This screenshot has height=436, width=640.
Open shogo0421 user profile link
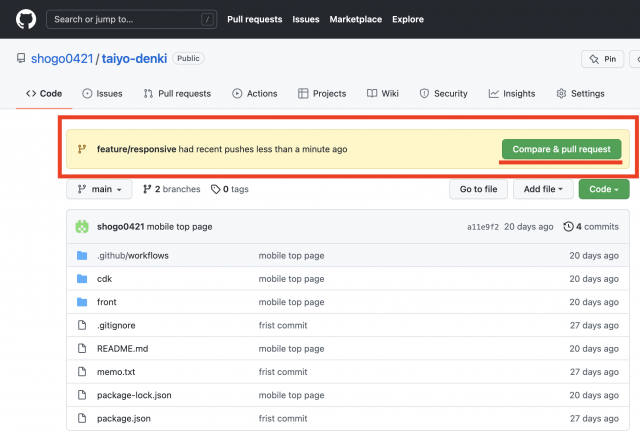pos(62,59)
